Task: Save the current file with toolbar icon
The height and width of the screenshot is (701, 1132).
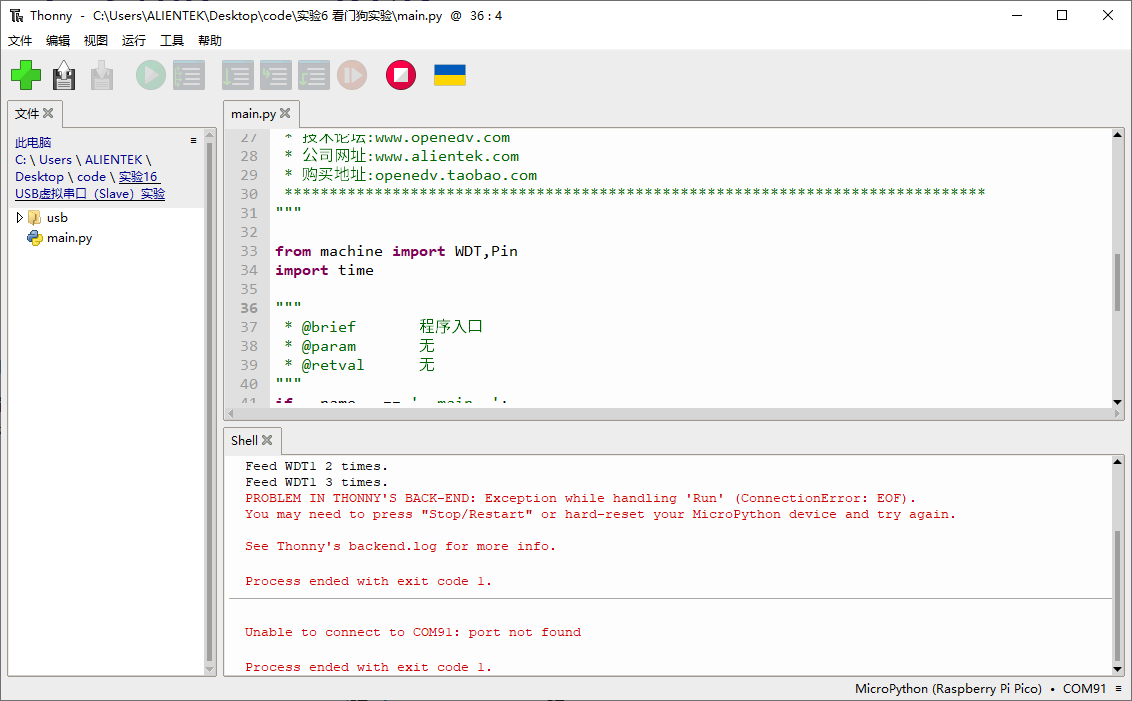Action: click(102, 75)
